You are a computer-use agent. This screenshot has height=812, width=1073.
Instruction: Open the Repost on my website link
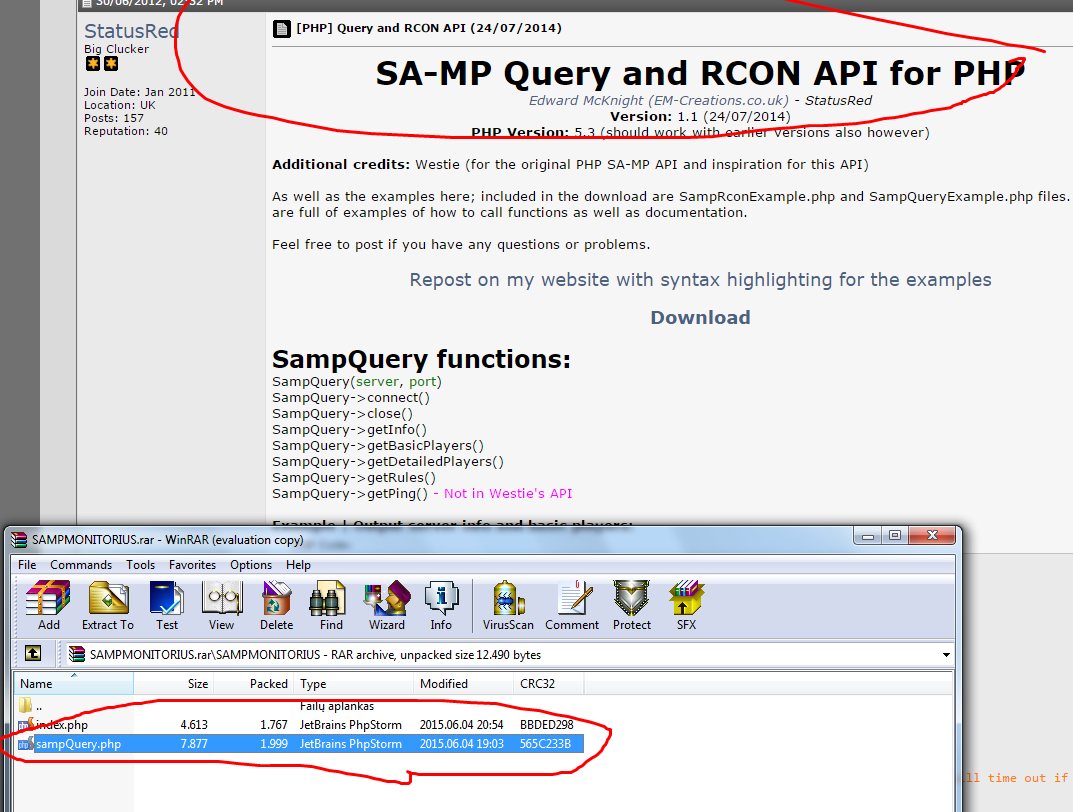[700, 280]
